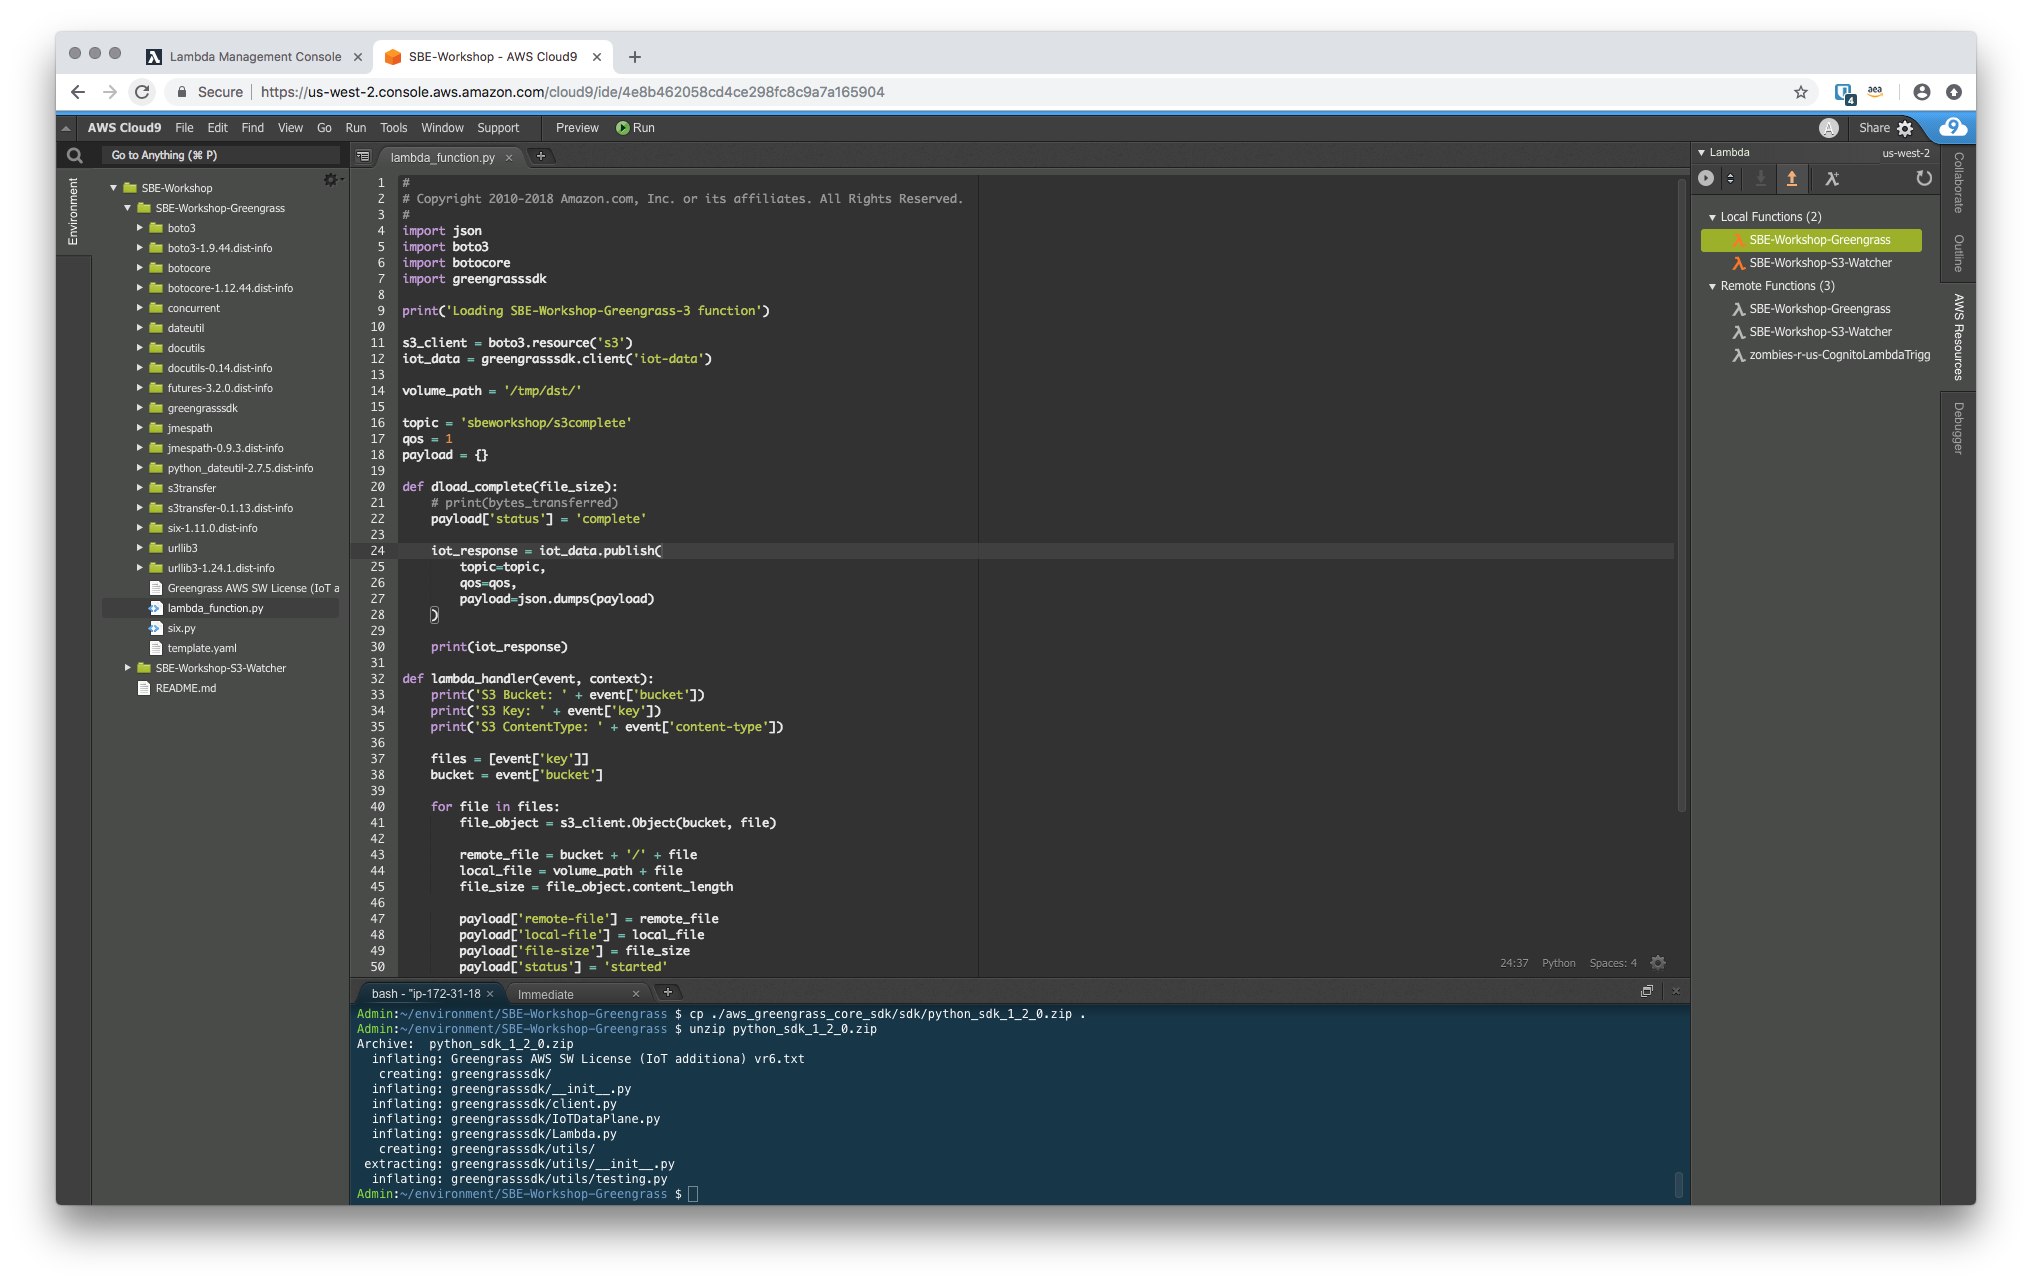Click the user avatar A icon
The width and height of the screenshot is (2032, 1285).
[1829, 128]
